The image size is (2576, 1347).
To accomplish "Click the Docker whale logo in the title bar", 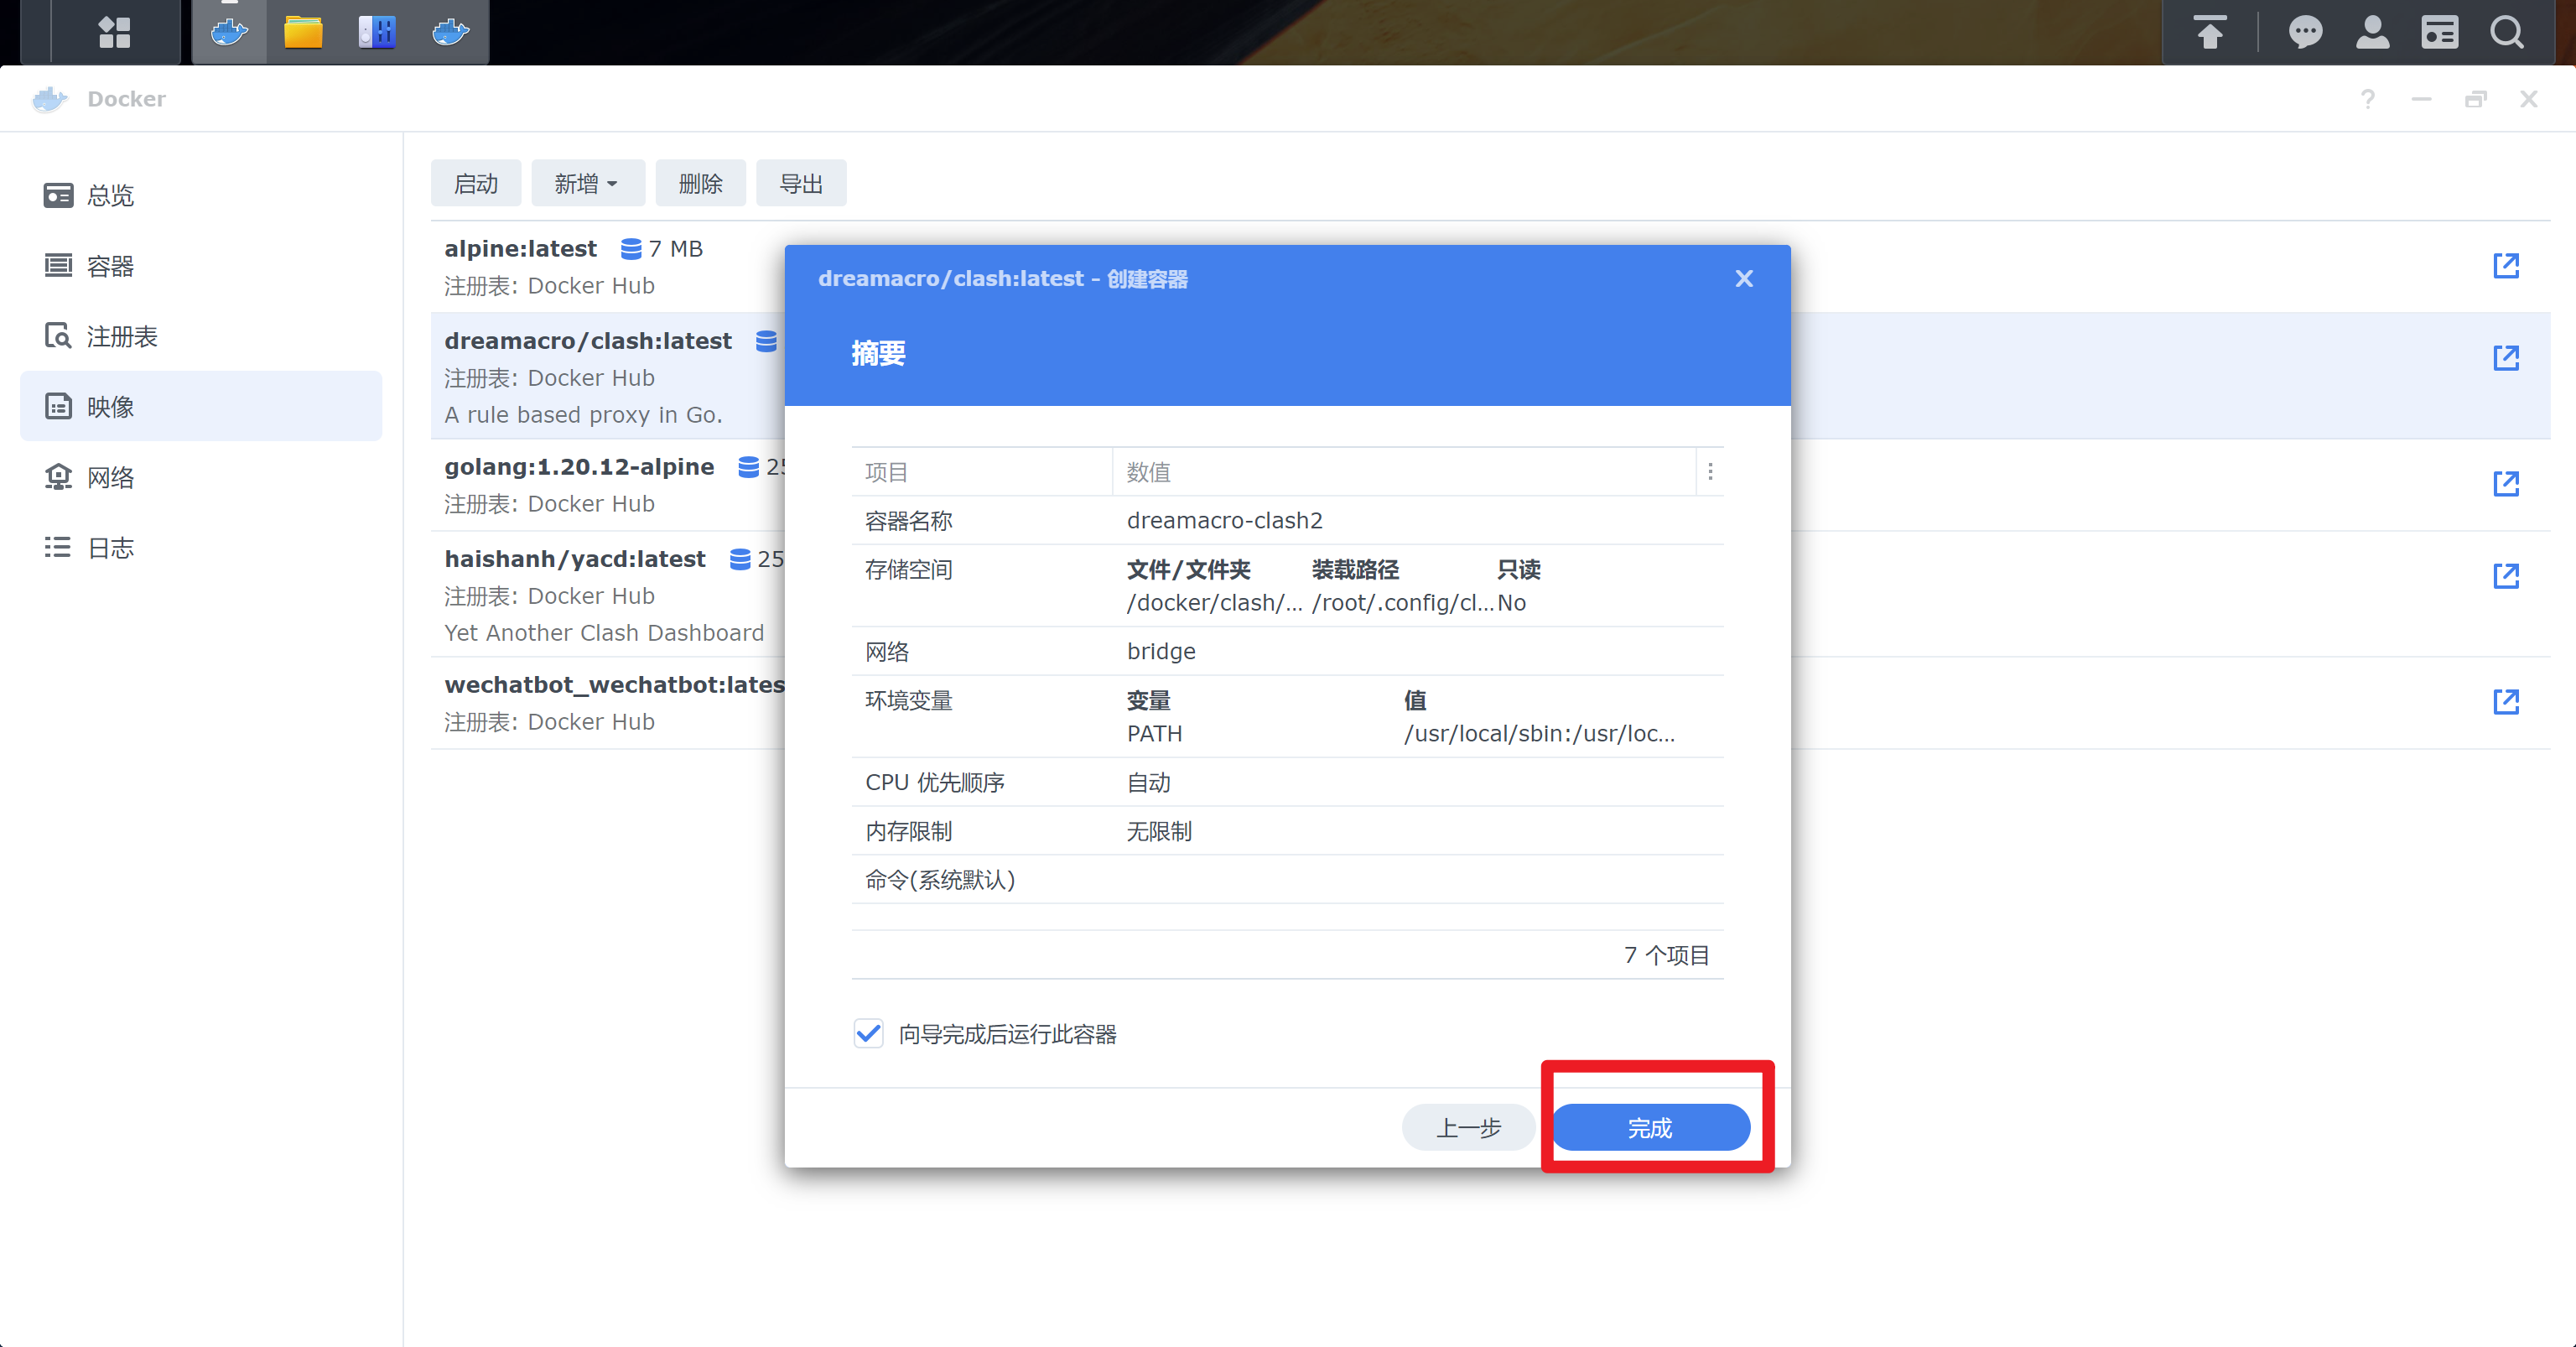I will 49,99.
